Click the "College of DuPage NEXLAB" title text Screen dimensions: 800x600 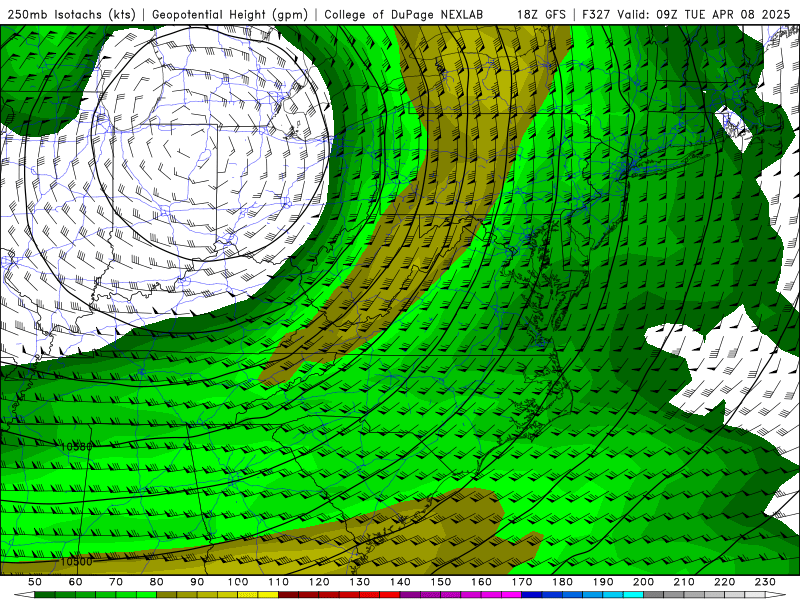pos(404,14)
